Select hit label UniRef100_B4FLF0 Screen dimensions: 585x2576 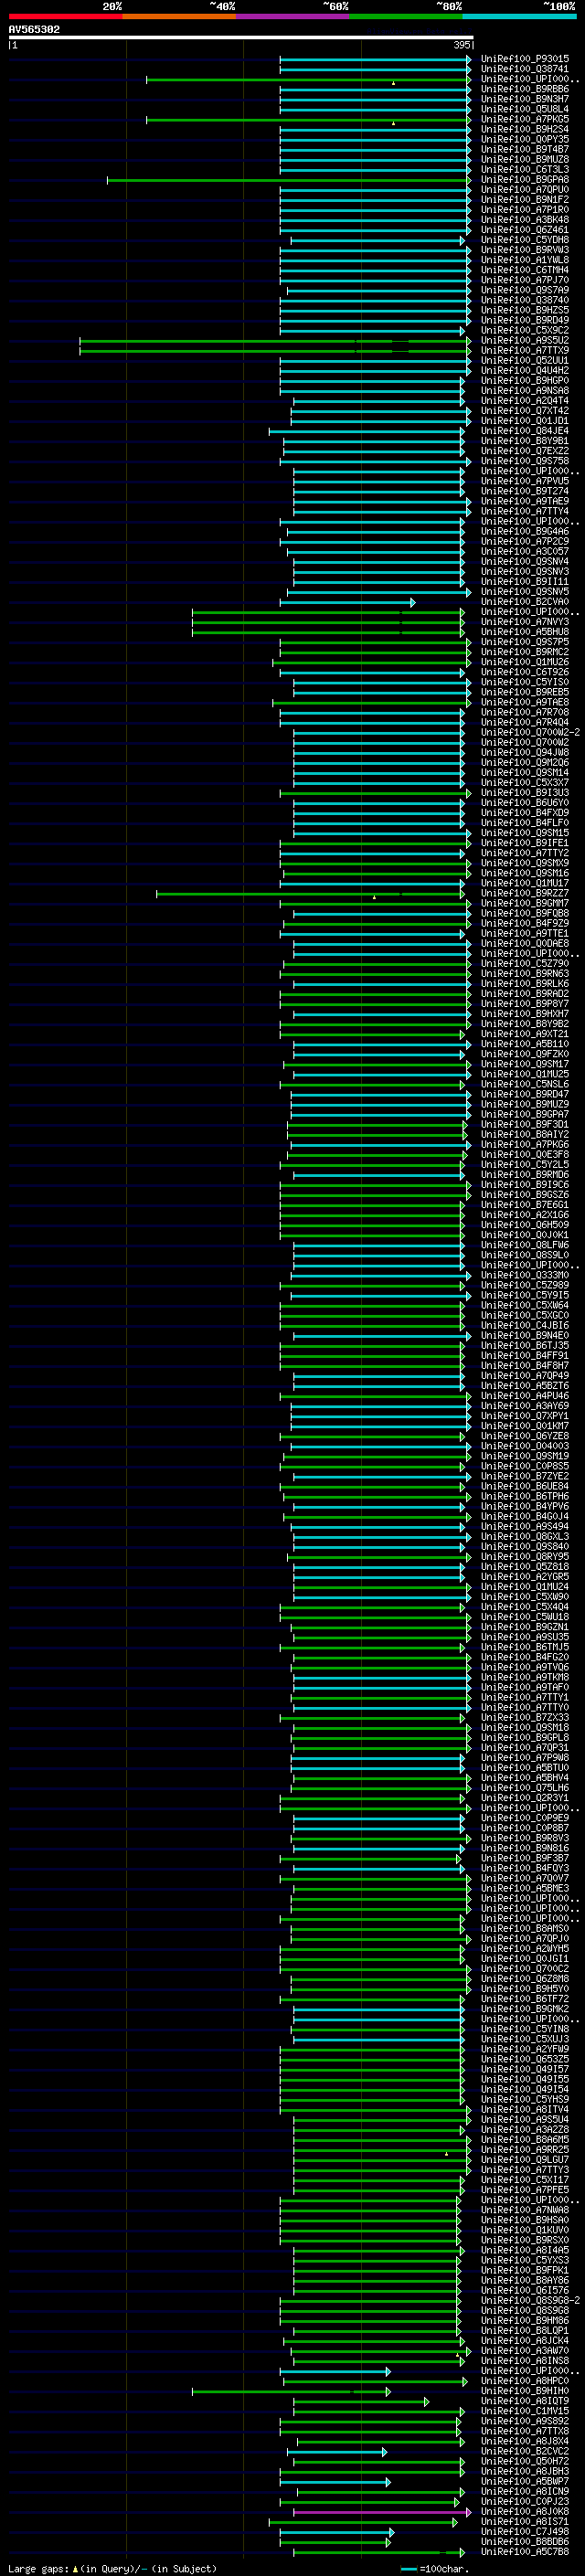(525, 823)
